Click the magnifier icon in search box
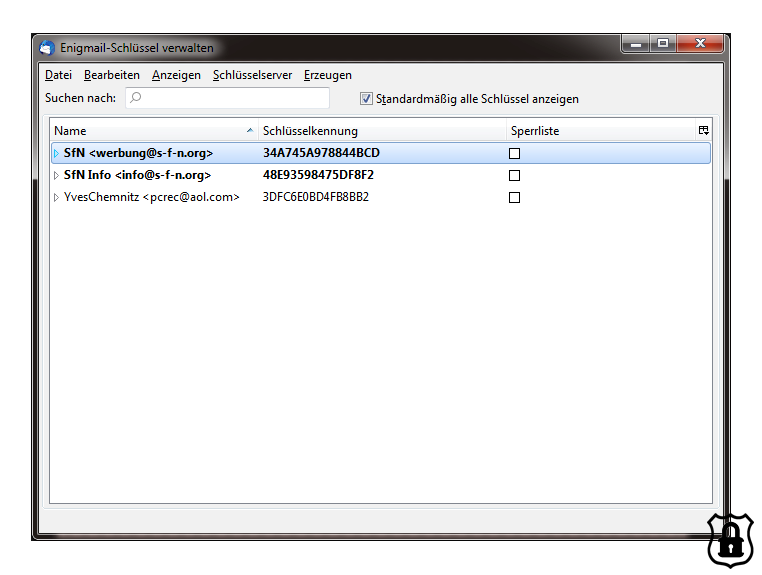 pos(136,97)
